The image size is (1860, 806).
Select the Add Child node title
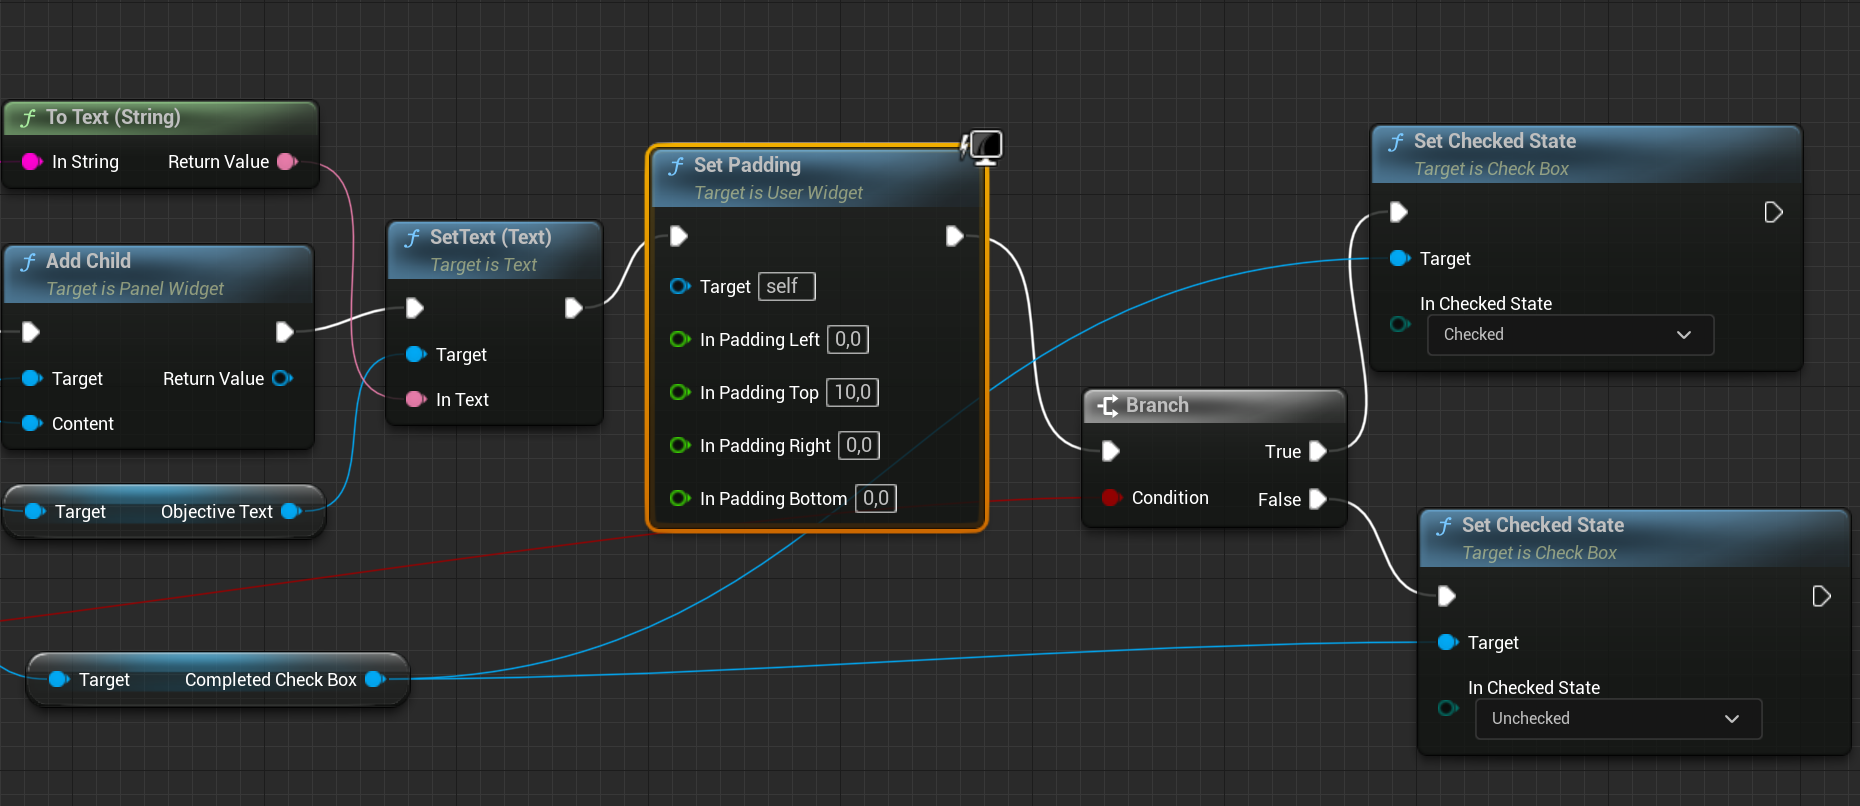coord(88,261)
